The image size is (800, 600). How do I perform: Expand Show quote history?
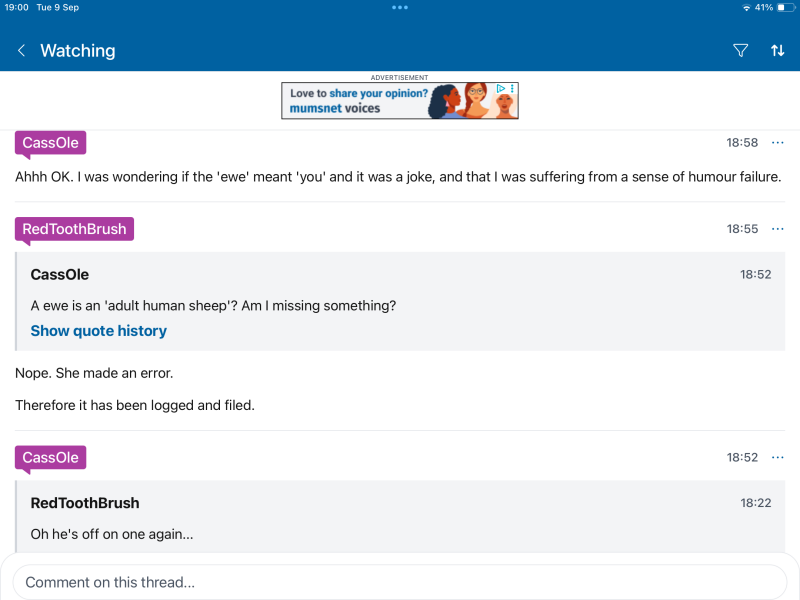coord(98,331)
